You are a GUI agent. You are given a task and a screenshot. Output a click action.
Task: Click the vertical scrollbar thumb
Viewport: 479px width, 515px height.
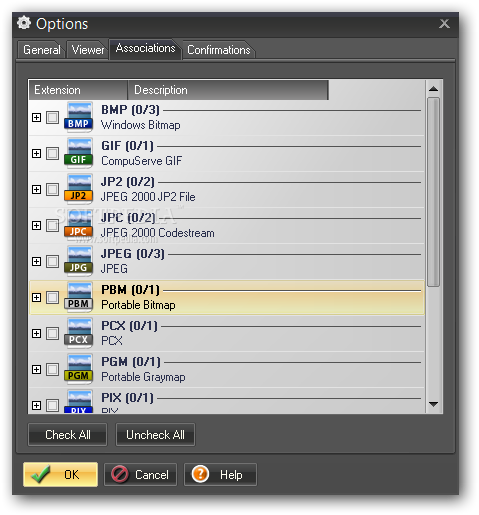tap(433, 192)
